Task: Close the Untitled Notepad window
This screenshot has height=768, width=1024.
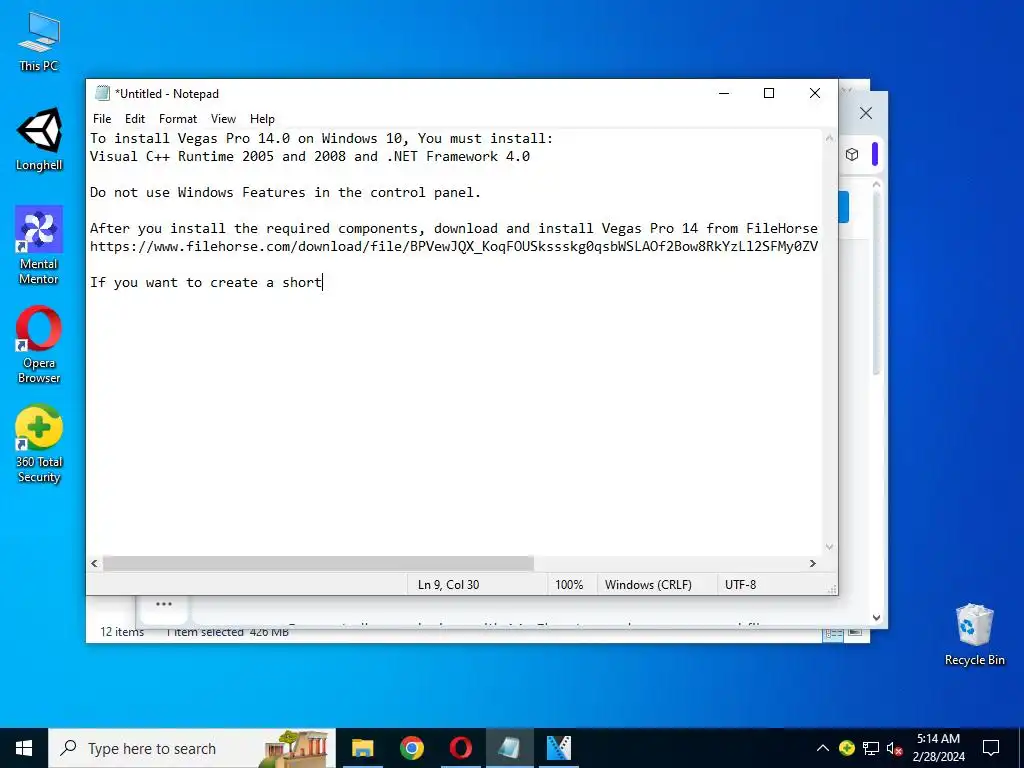Action: (x=814, y=93)
